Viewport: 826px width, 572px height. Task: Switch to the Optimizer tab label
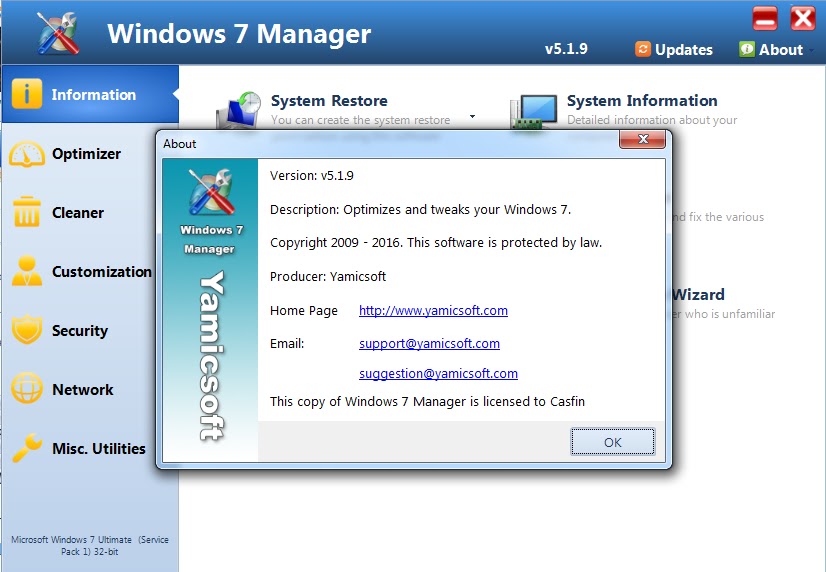[x=86, y=153]
